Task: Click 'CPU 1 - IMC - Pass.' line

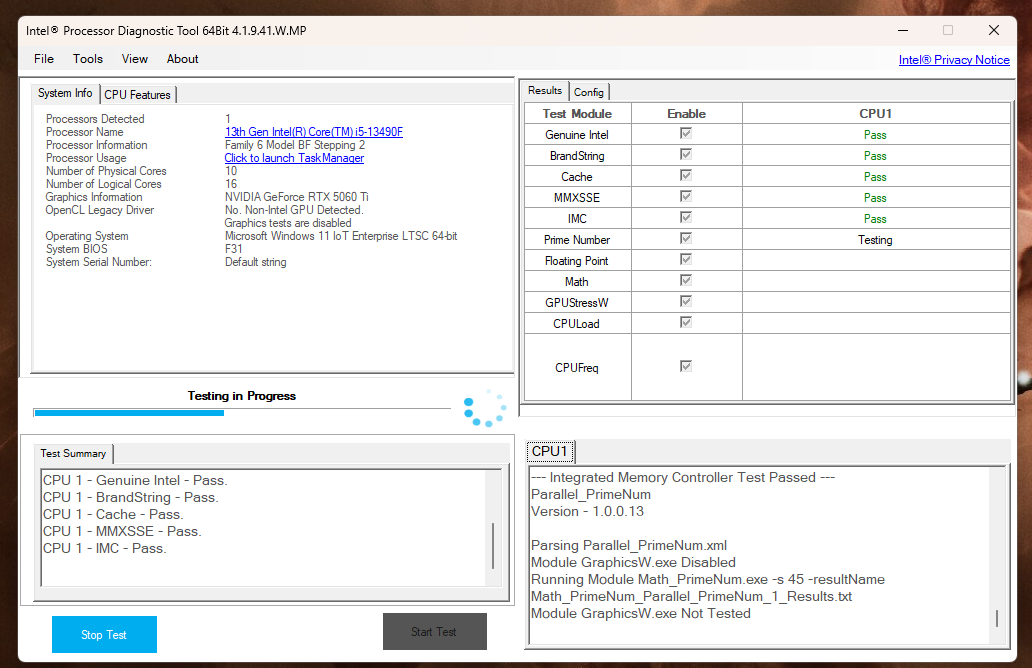Action: point(105,549)
